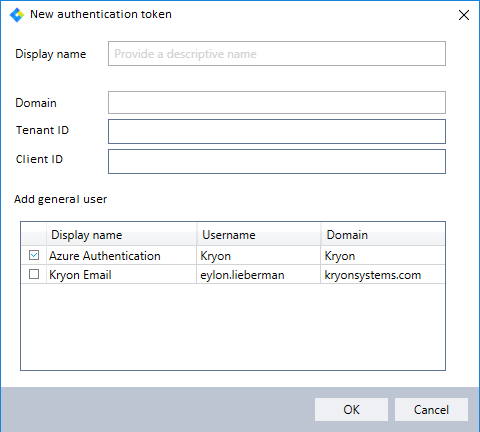Close the New authentication token dialog
This screenshot has width=480, height=432.
click(x=464, y=15)
